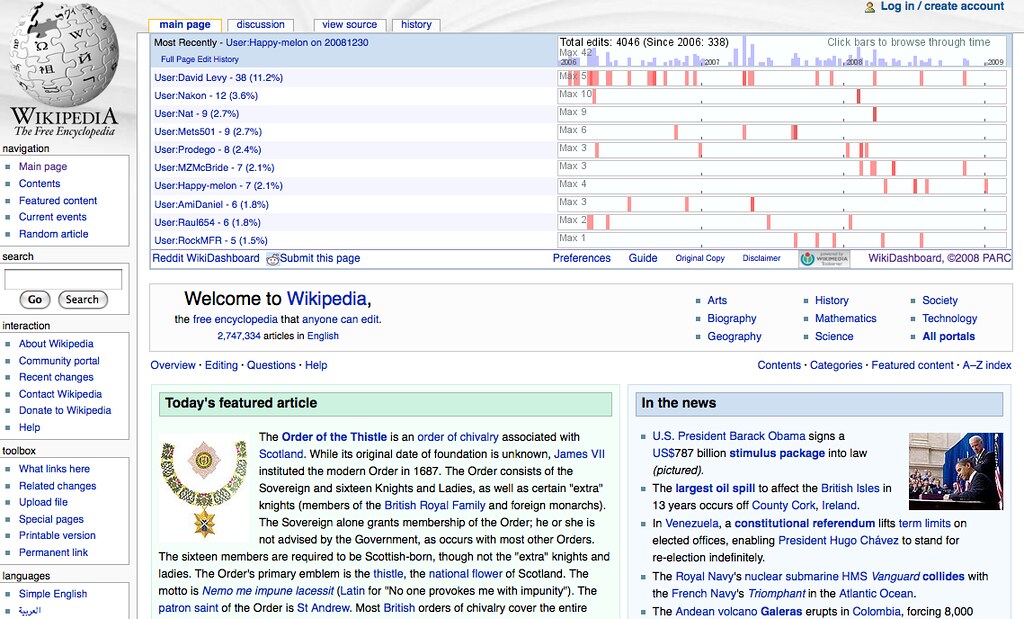This screenshot has height=619, width=1024.
Task: Open the A–Z index
Action: [987, 366]
